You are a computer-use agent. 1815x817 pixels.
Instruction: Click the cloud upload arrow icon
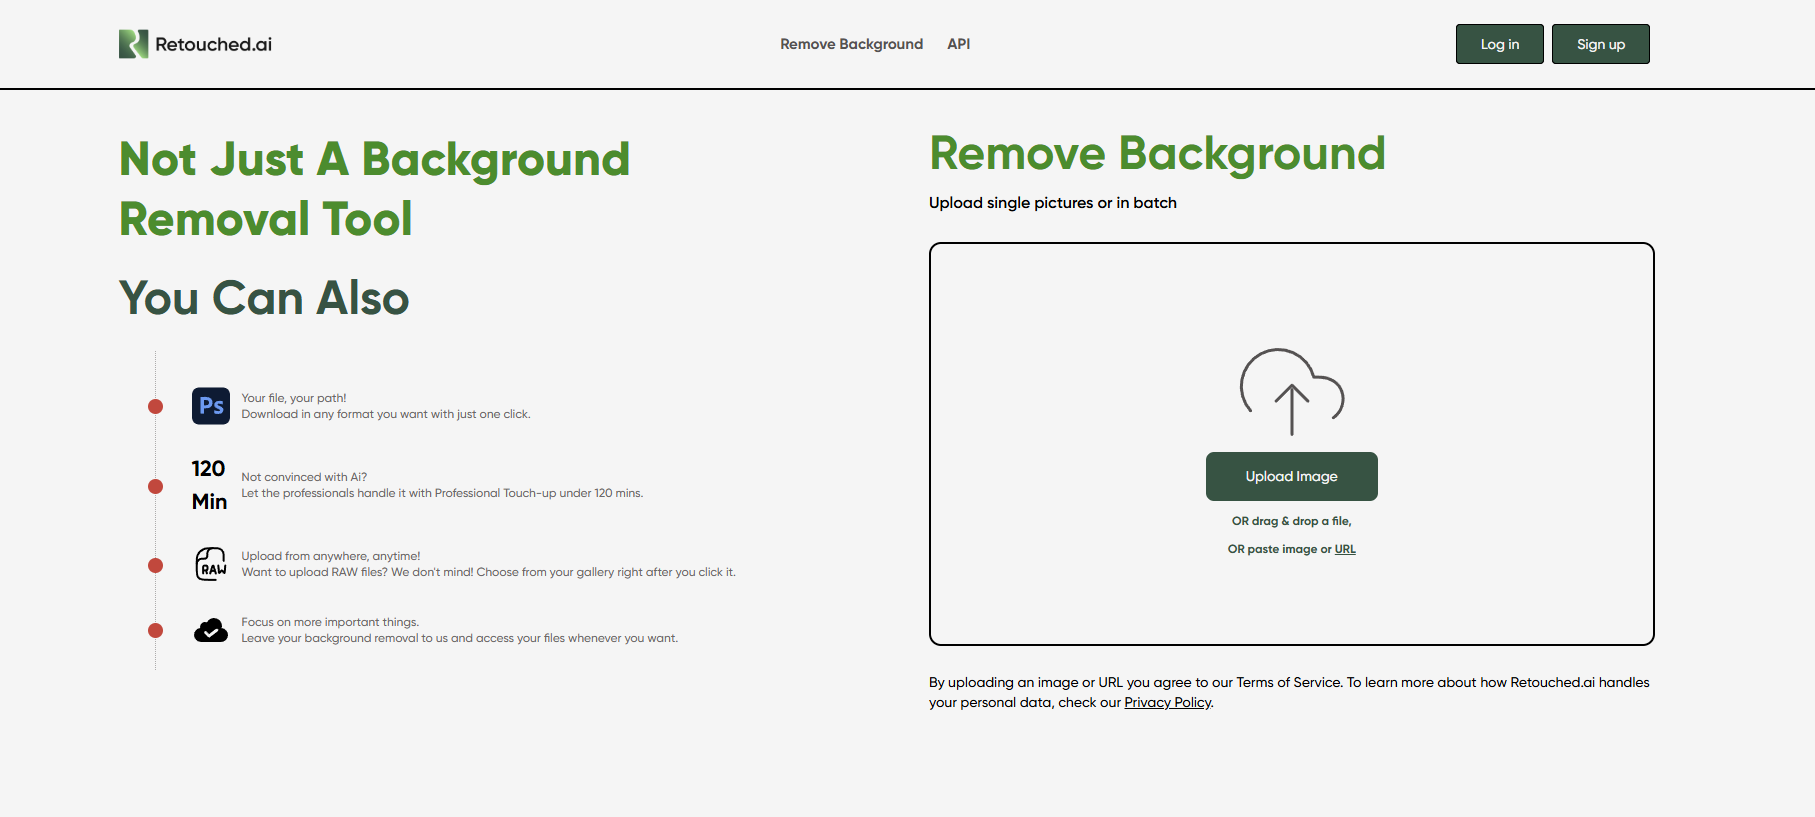[1291, 392]
